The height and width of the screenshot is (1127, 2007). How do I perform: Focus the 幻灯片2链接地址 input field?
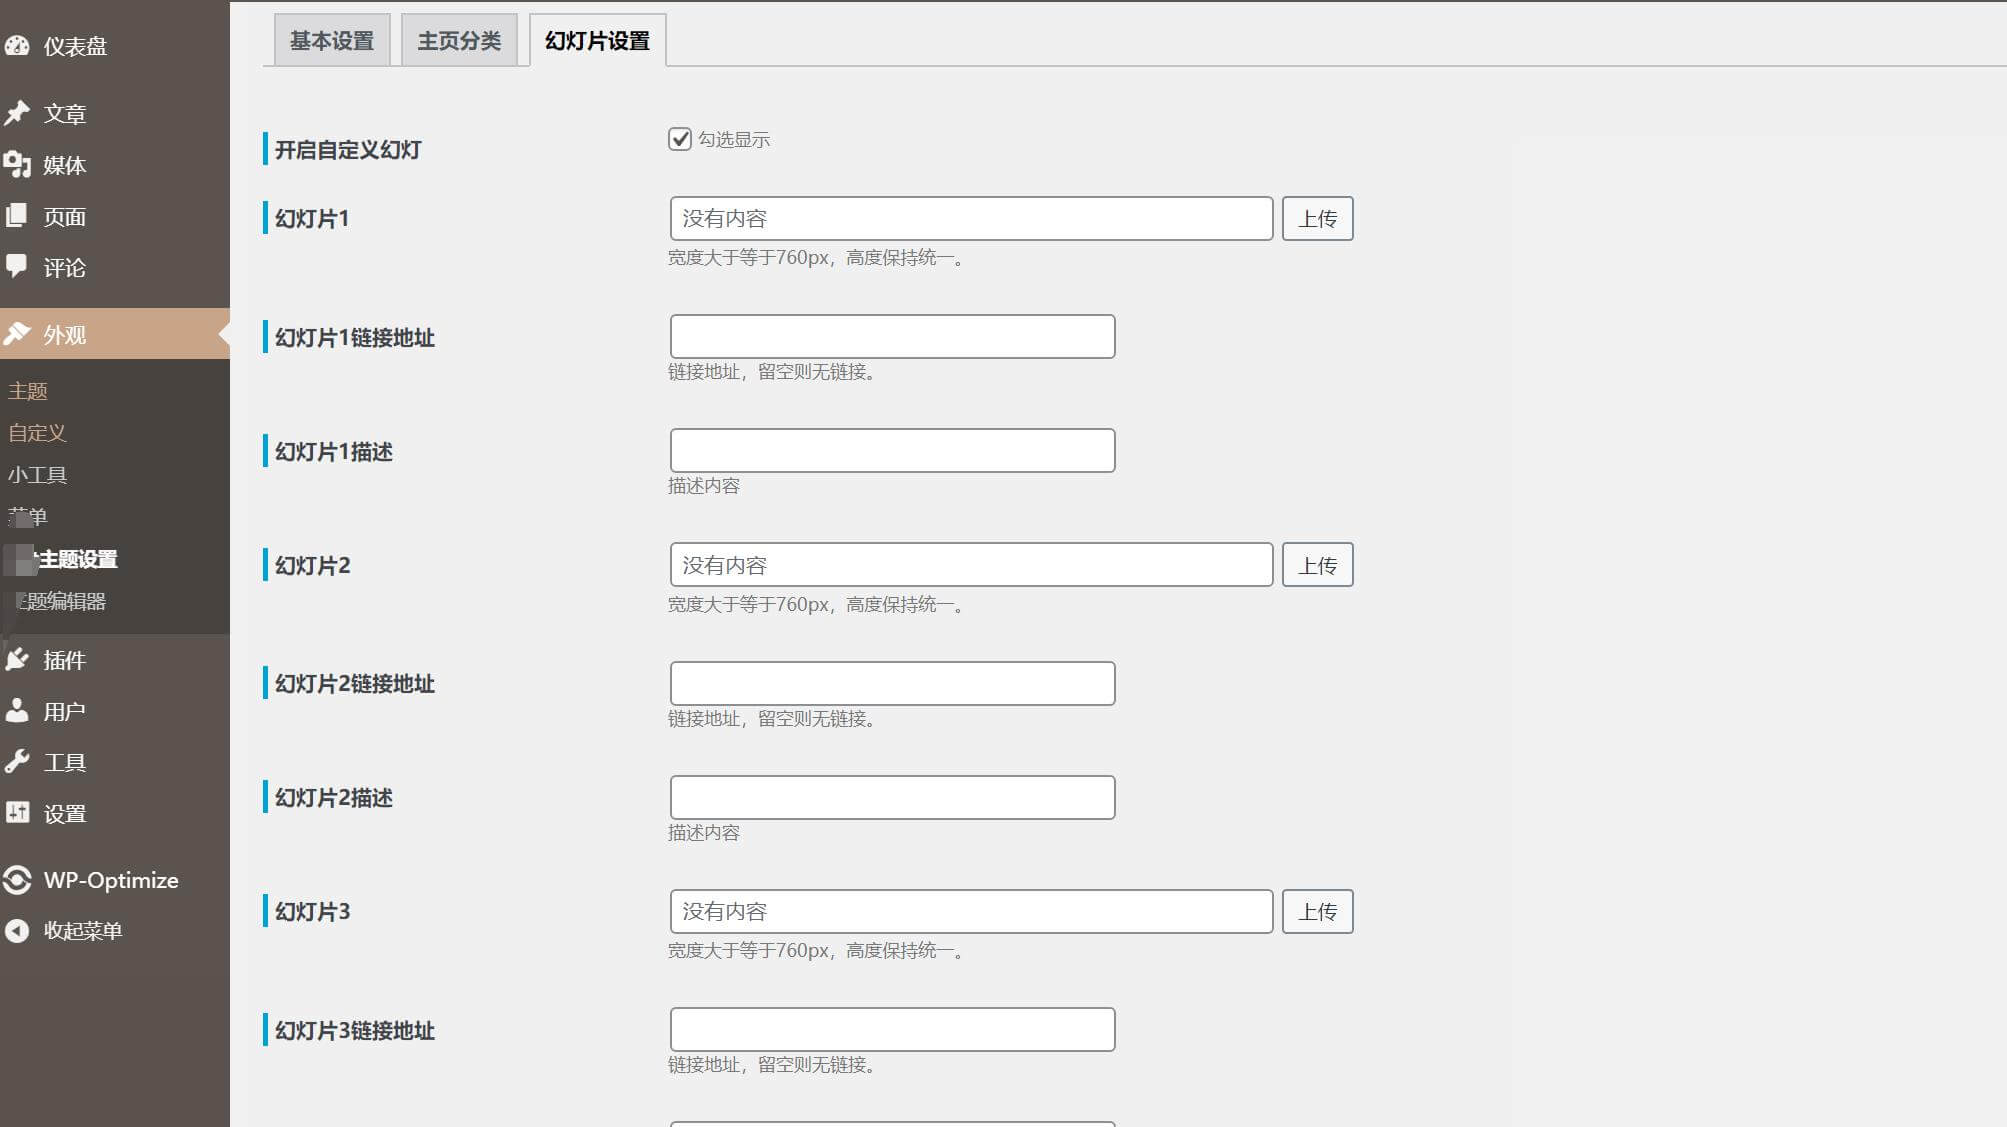tap(892, 683)
